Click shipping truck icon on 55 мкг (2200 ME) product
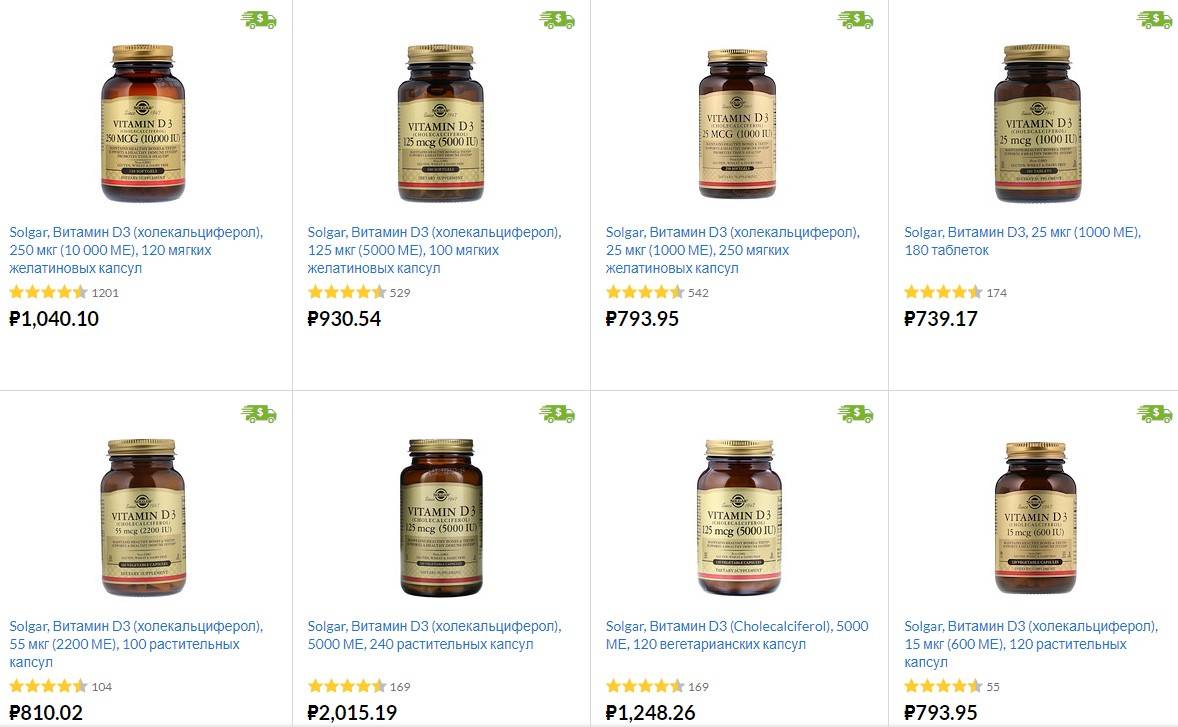 (258, 414)
